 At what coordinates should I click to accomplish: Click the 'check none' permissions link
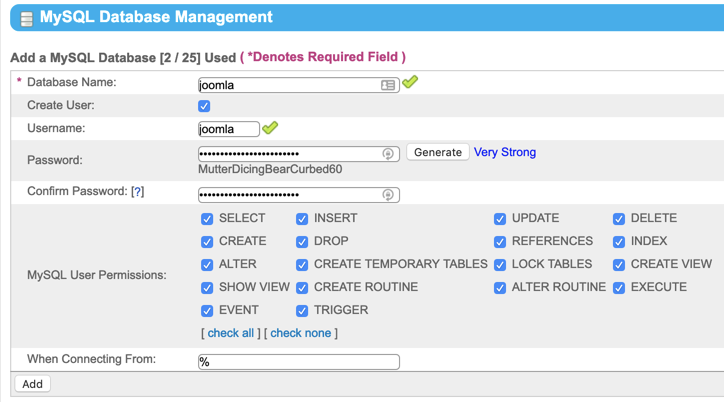pyautogui.click(x=301, y=333)
